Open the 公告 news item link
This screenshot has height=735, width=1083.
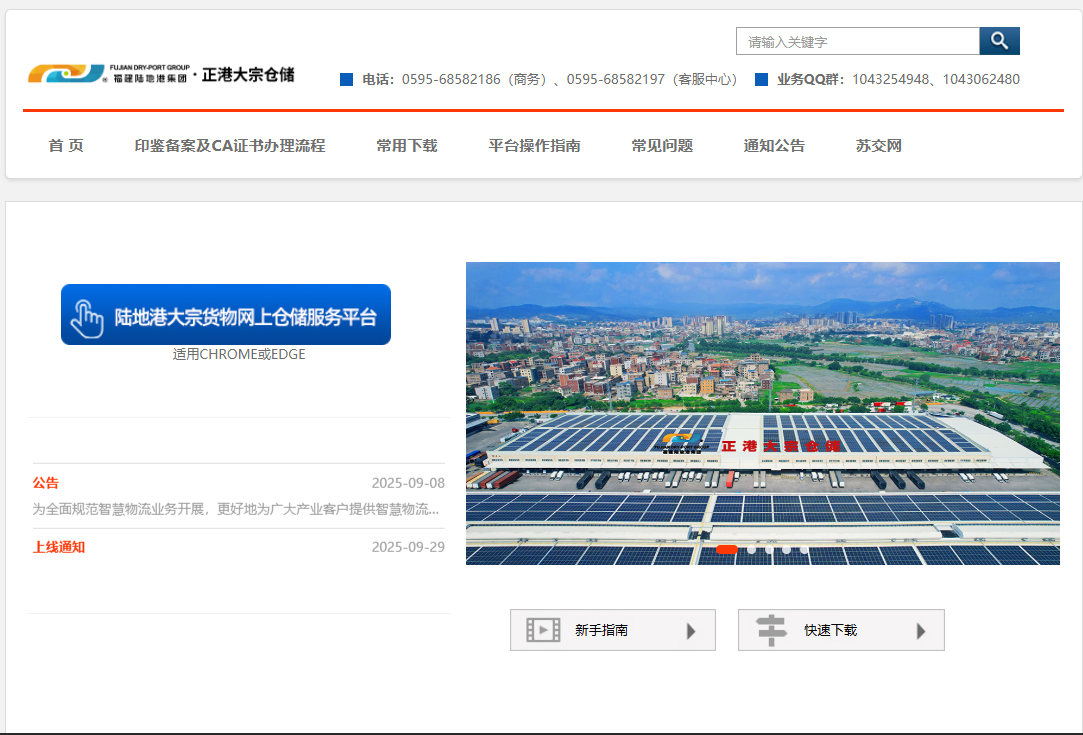coord(46,483)
